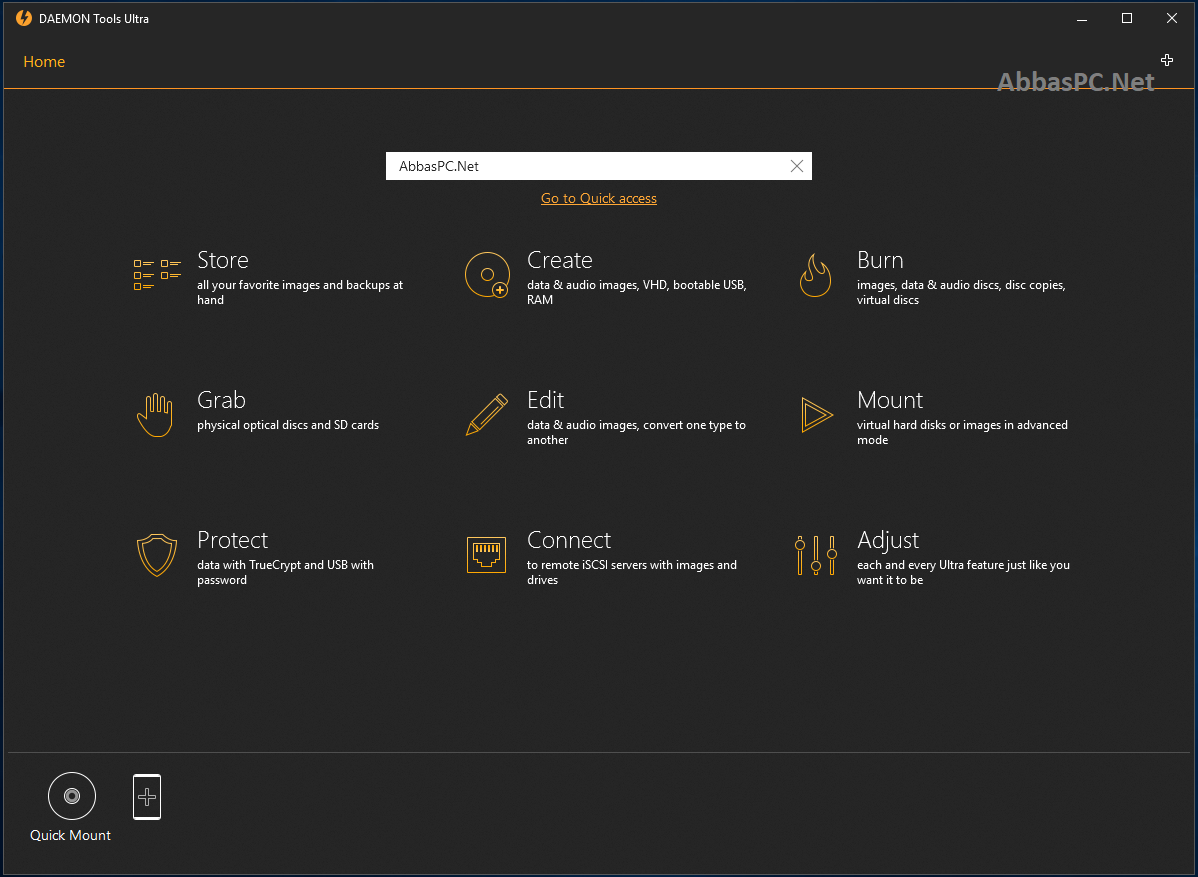Click the Grab hand icon

[155, 415]
